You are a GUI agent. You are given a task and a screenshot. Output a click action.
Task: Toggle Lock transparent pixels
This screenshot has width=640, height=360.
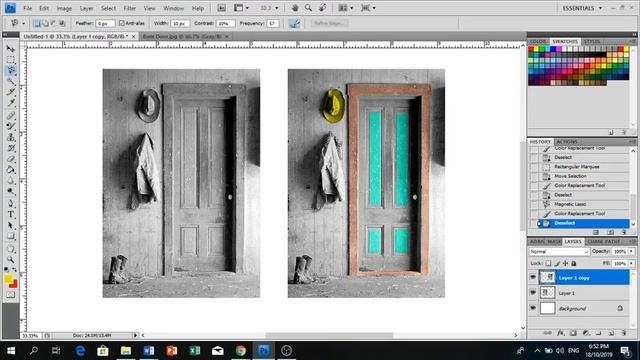548,263
